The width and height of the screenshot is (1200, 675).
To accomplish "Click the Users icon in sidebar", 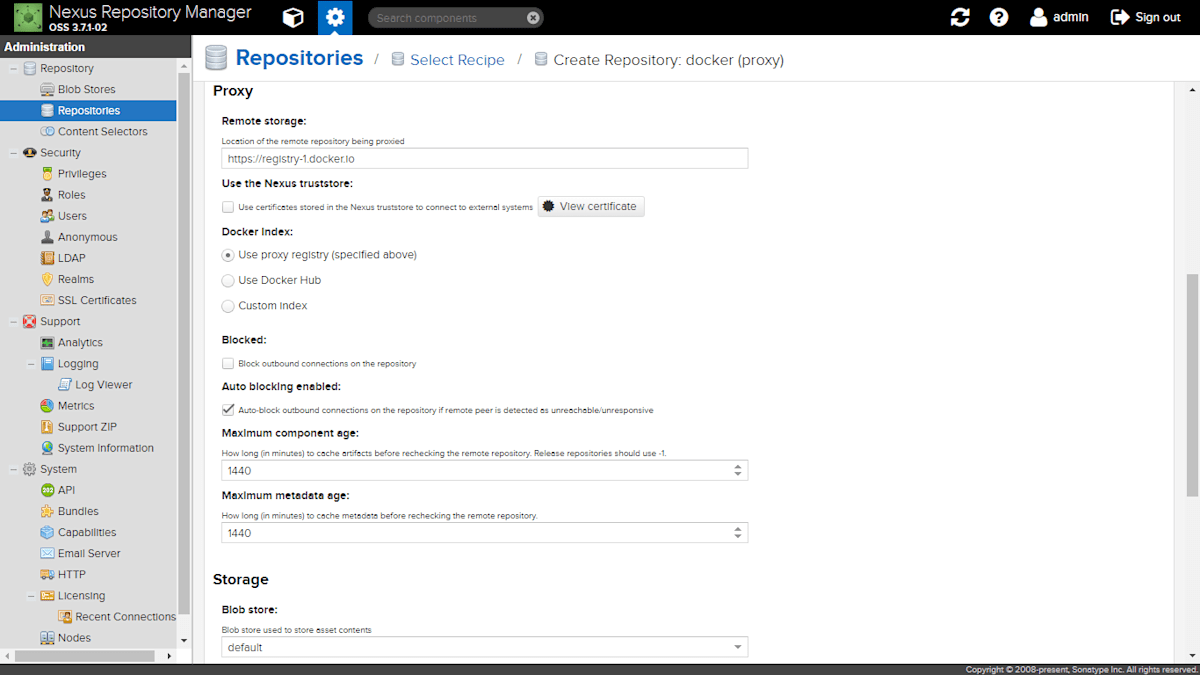I will point(47,216).
